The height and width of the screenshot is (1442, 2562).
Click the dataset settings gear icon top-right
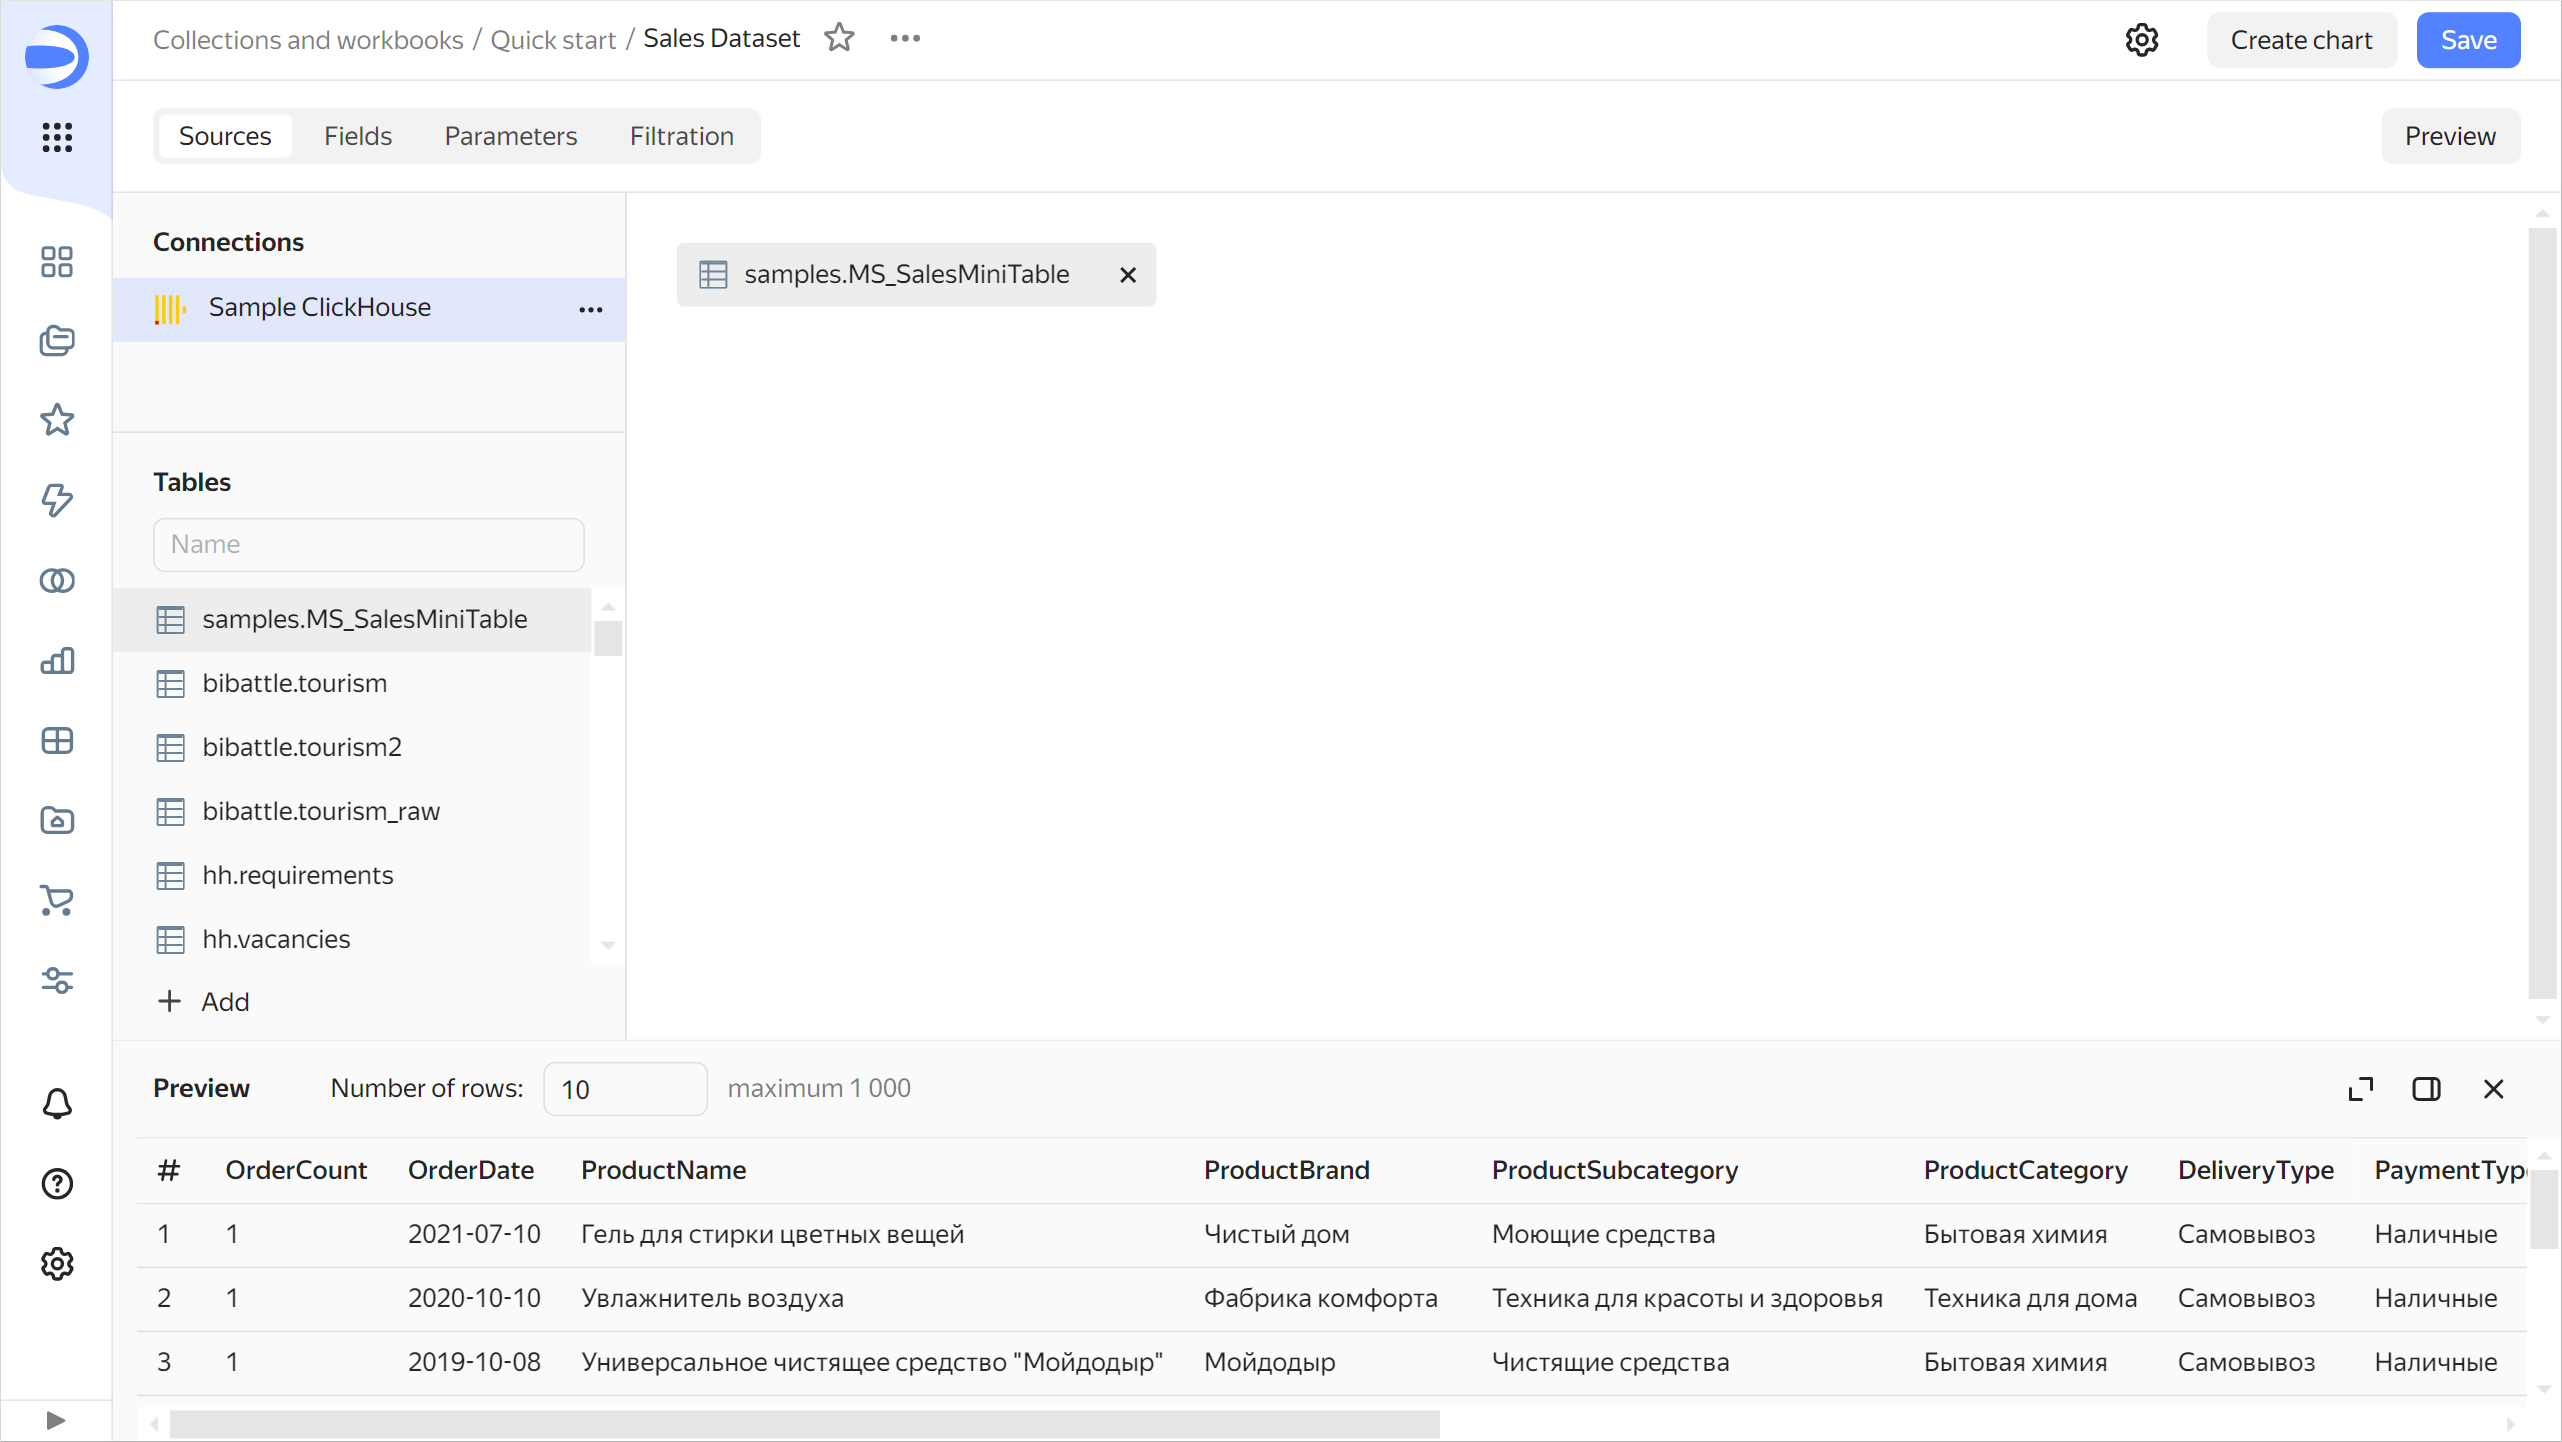(x=2145, y=39)
